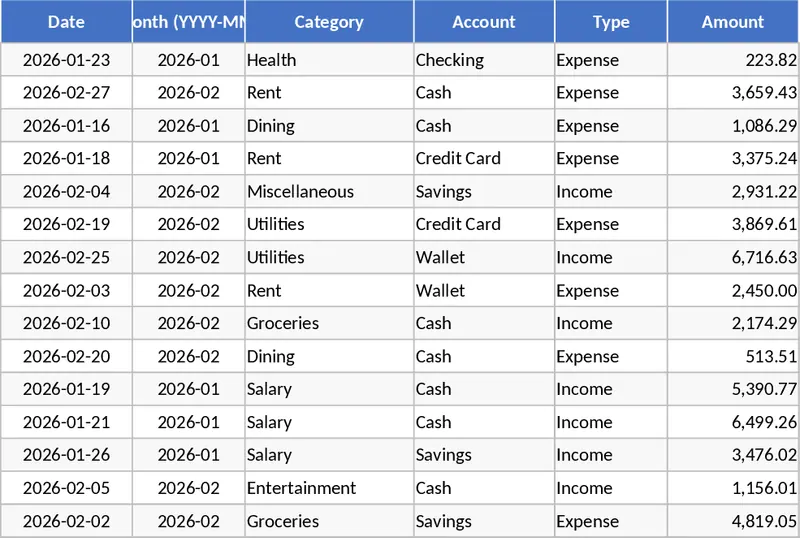
Task: Select the Month (YYYY-MM) column header
Action: point(188,22)
